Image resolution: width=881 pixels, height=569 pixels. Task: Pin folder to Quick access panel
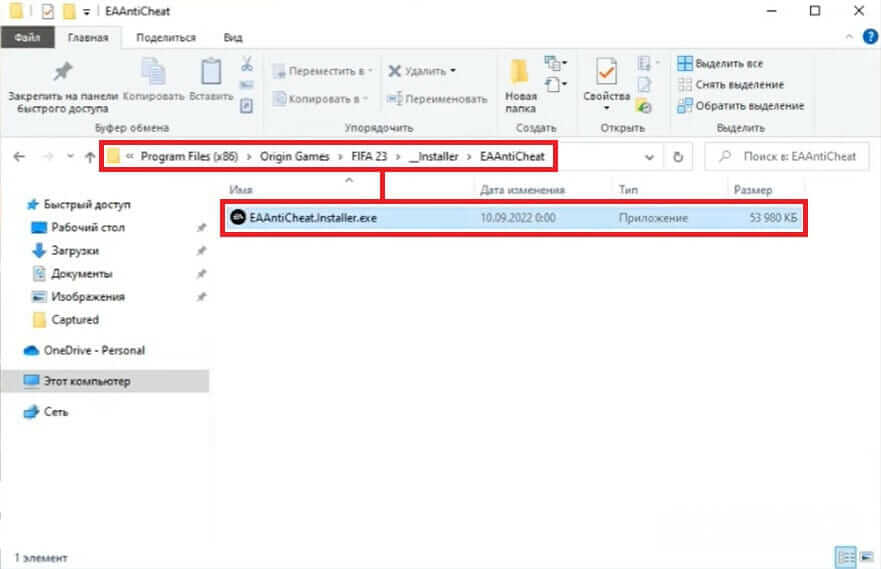tap(63, 86)
